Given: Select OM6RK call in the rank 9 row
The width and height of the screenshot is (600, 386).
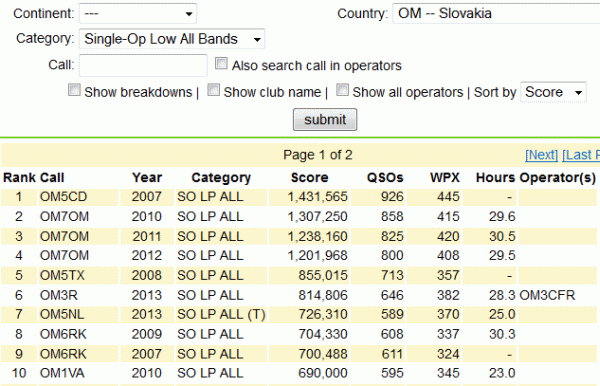Looking at the screenshot, I should (x=64, y=354).
